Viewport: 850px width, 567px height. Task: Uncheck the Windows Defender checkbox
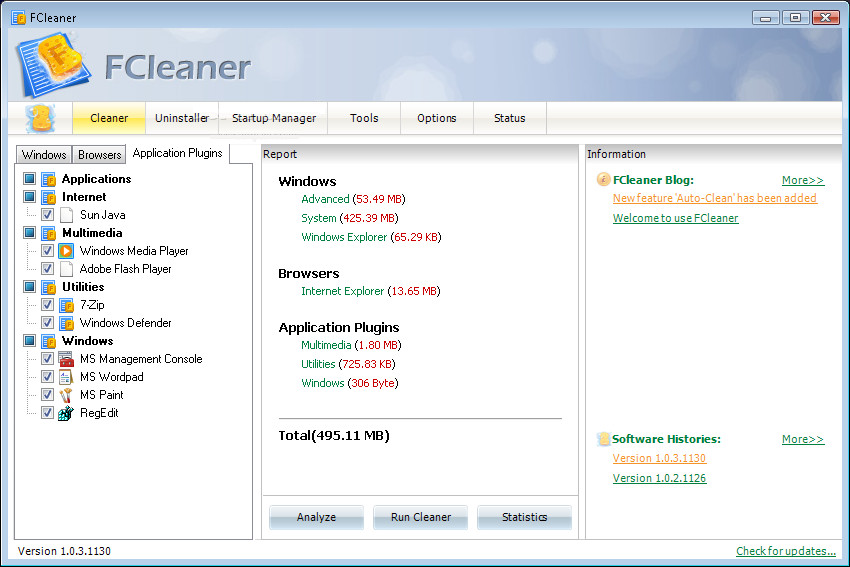47,323
